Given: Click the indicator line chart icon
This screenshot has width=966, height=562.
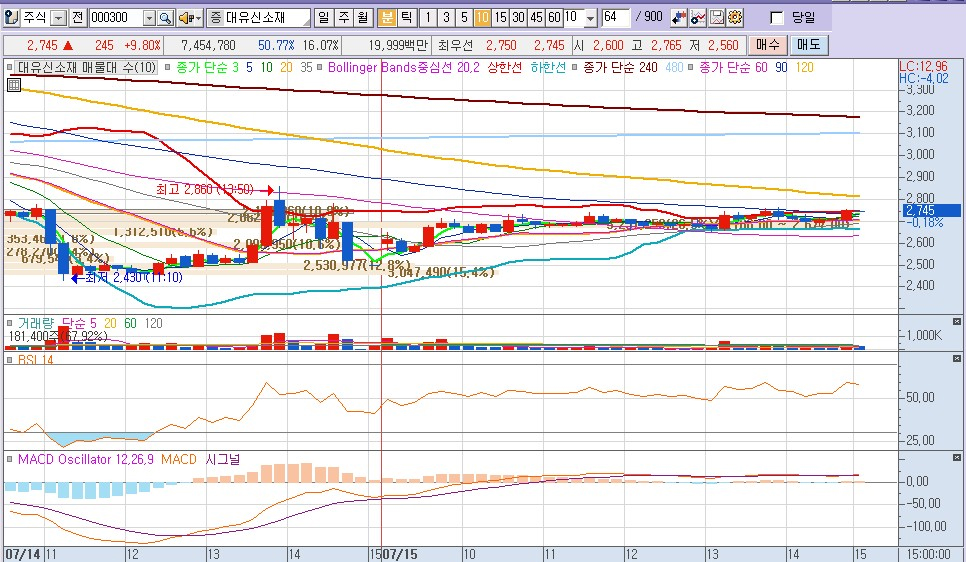Looking at the screenshot, I should pyautogui.click(x=699, y=18).
